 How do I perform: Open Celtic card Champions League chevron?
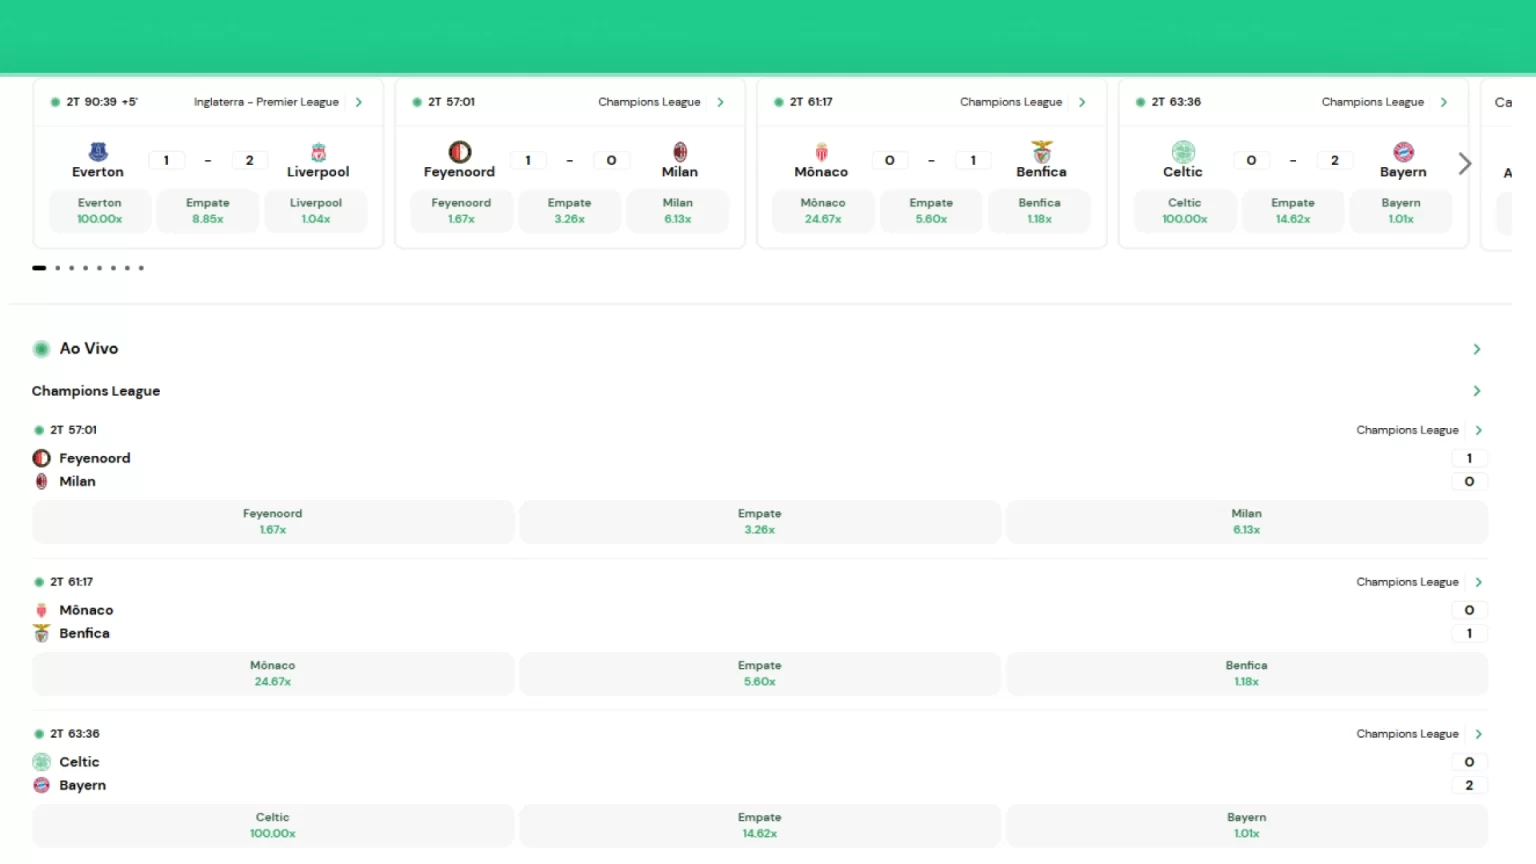(1444, 102)
